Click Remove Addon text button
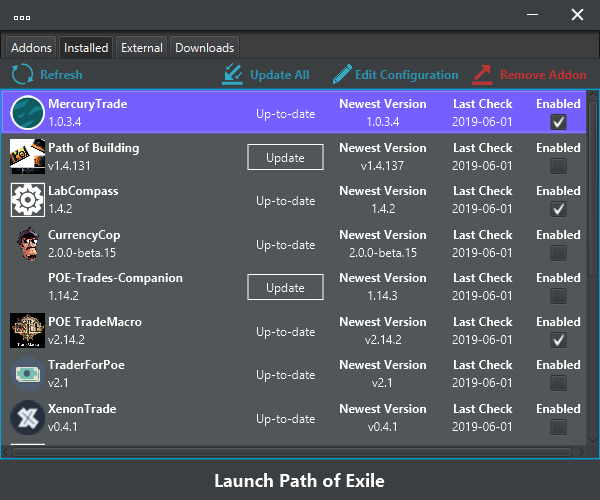 point(543,75)
